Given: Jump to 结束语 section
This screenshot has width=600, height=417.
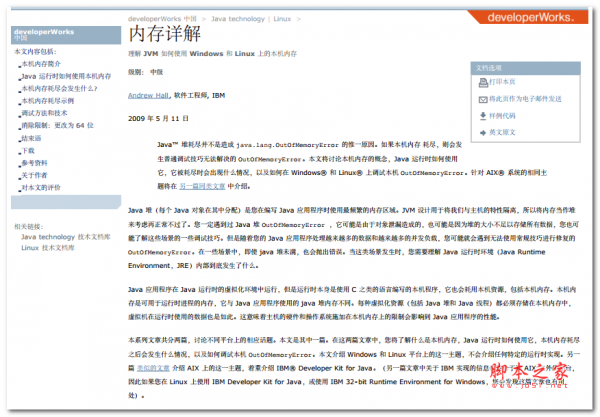Looking at the screenshot, I should point(31,138).
